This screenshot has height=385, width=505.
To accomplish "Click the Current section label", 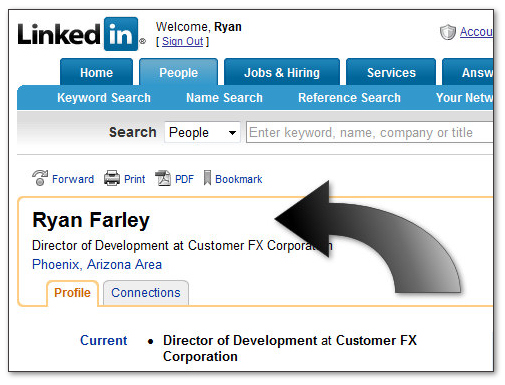I will [x=103, y=340].
